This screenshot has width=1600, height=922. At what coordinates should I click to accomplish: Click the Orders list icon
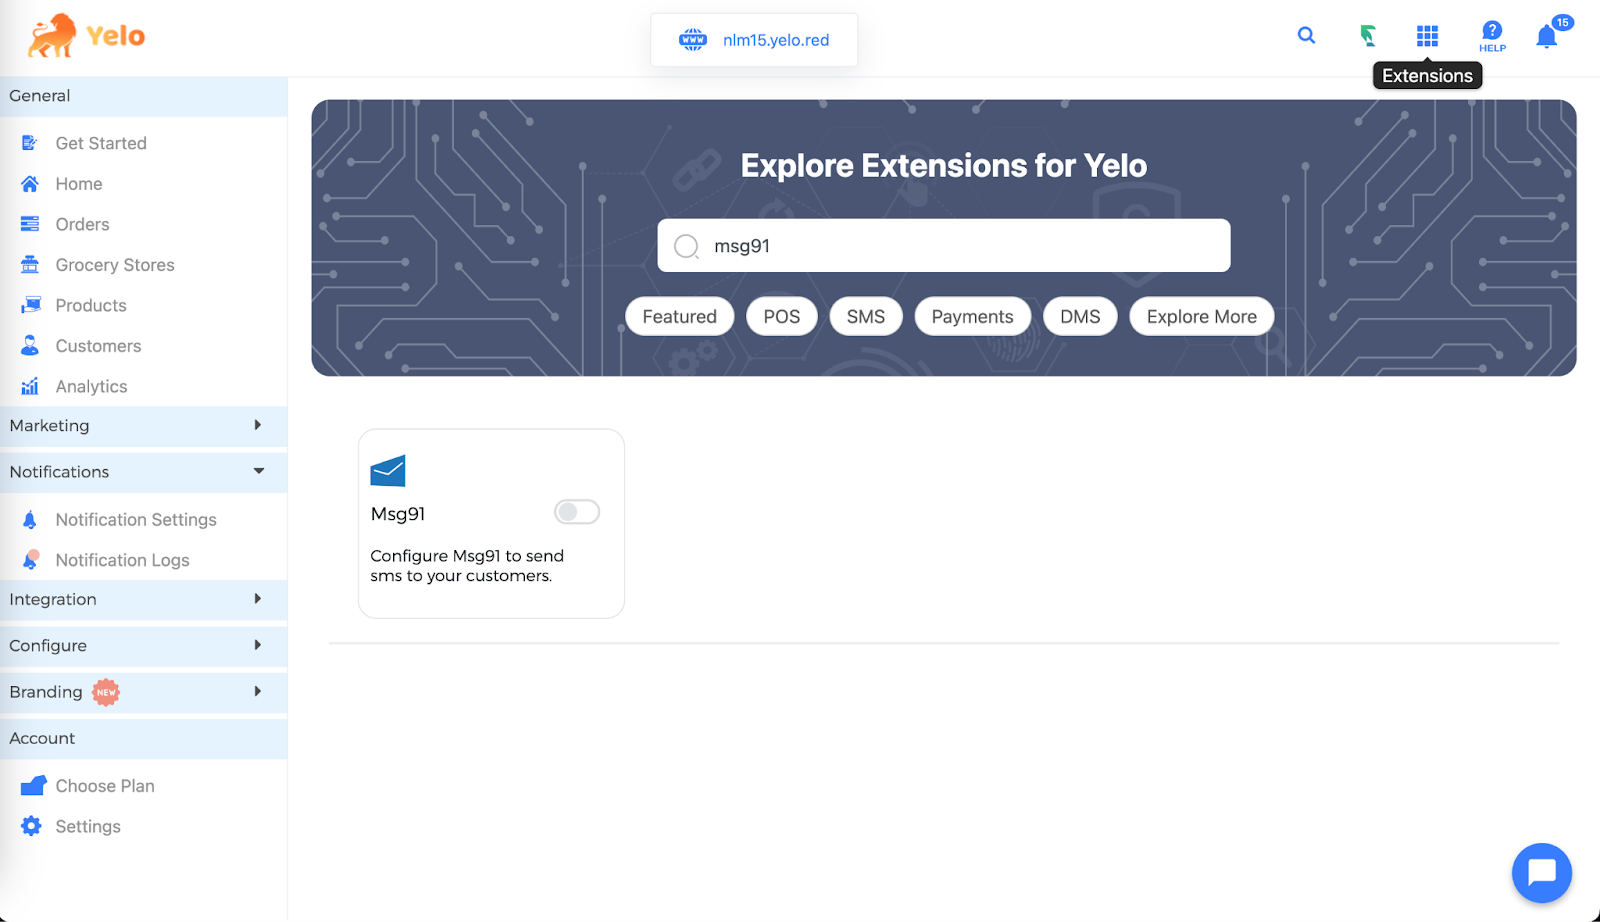[30, 224]
